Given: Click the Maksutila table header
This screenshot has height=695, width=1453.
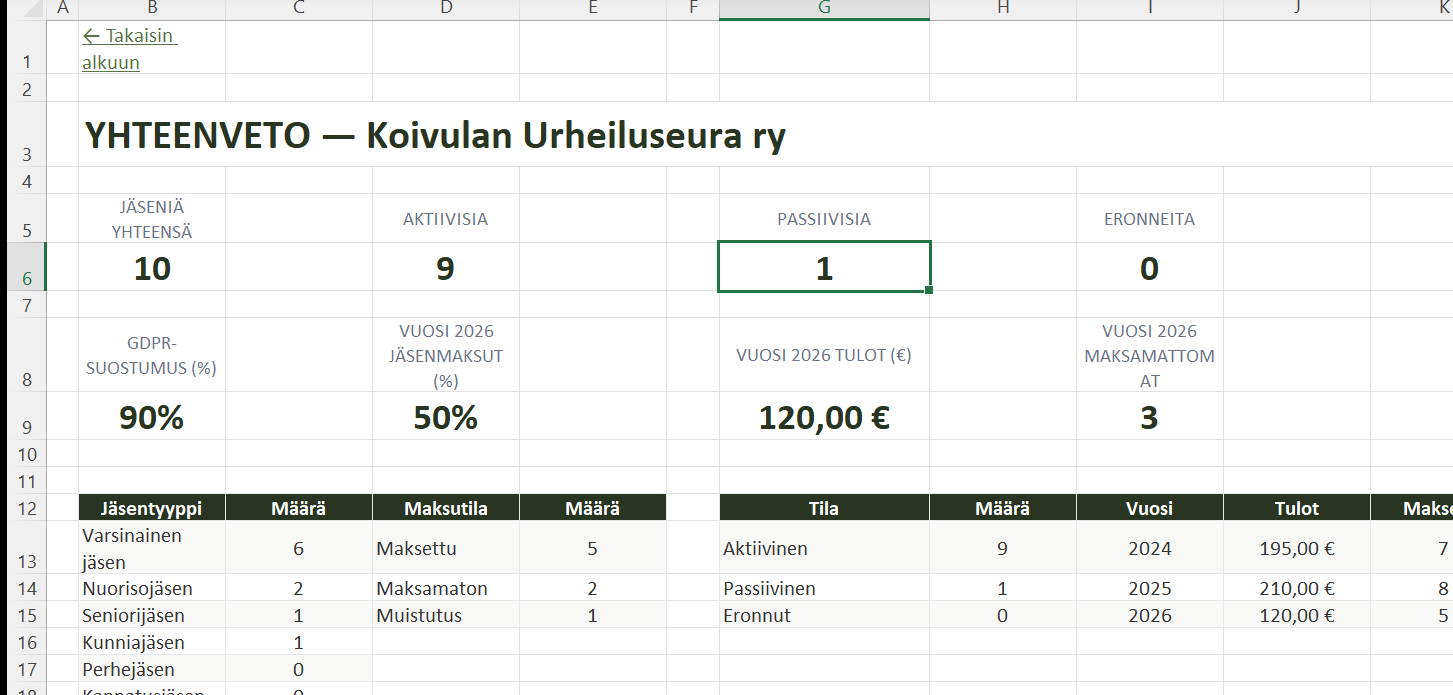Looking at the screenshot, I should pyautogui.click(x=446, y=508).
